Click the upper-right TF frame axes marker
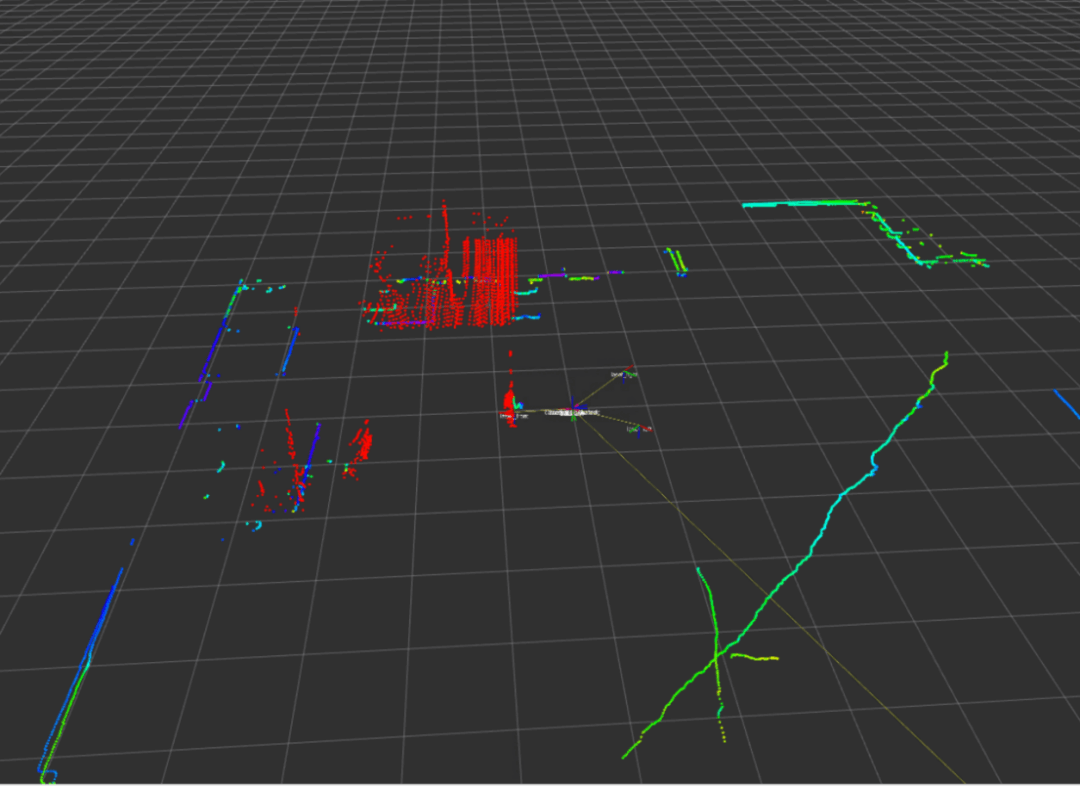This screenshot has height=786, width=1080. (624, 375)
